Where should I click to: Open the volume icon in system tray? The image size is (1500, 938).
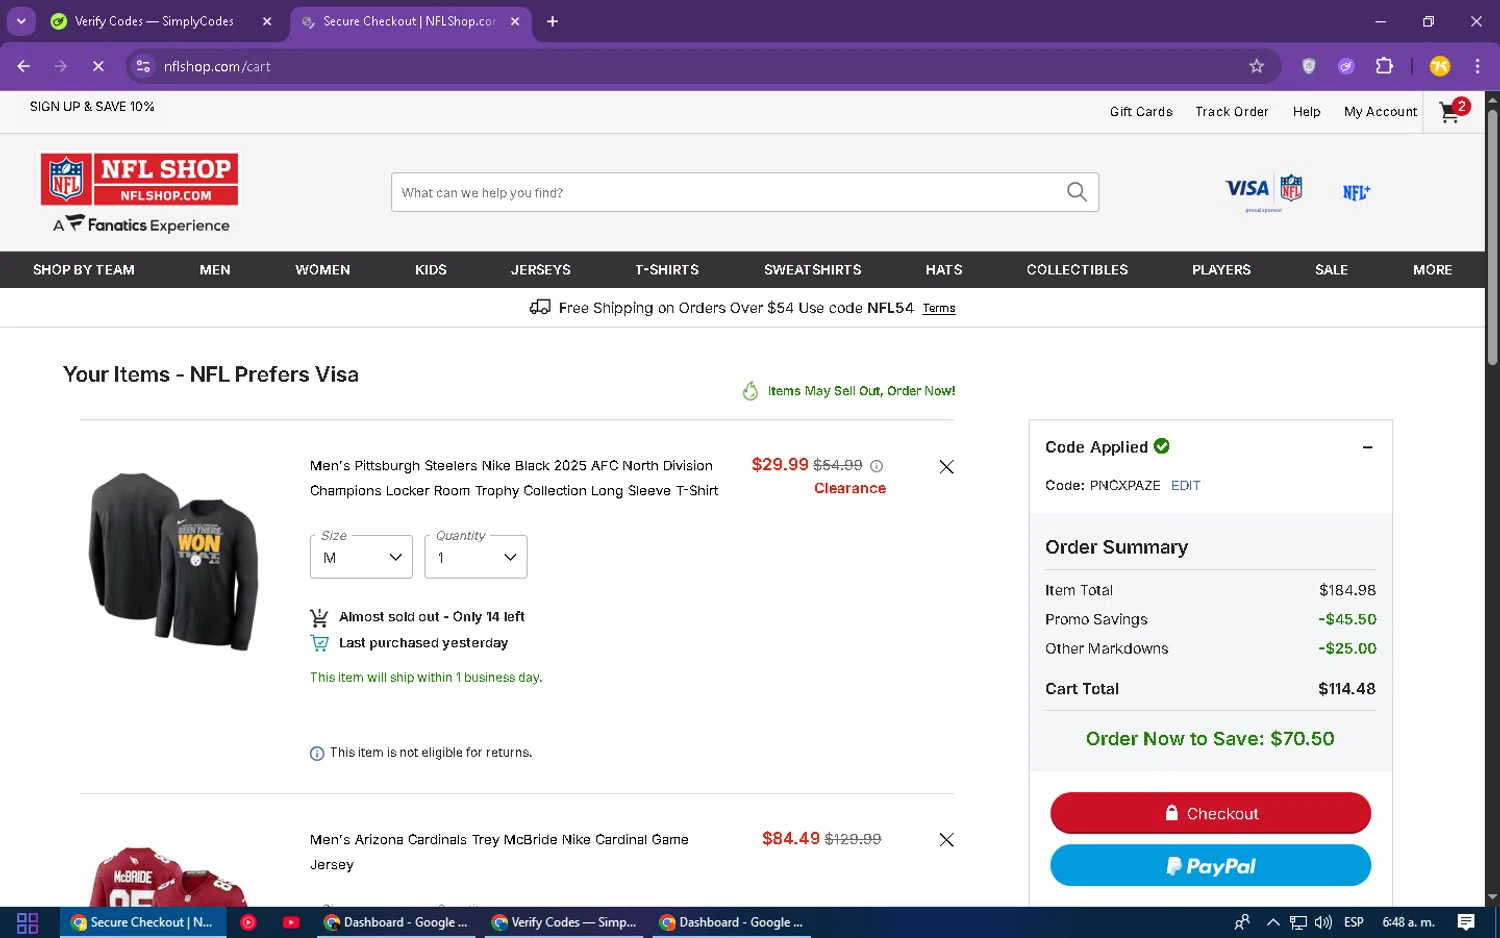pos(1322,922)
